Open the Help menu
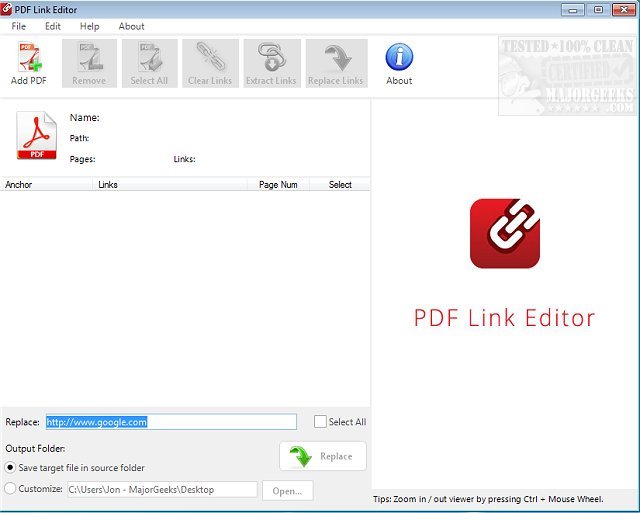The image size is (640, 513). [x=89, y=26]
